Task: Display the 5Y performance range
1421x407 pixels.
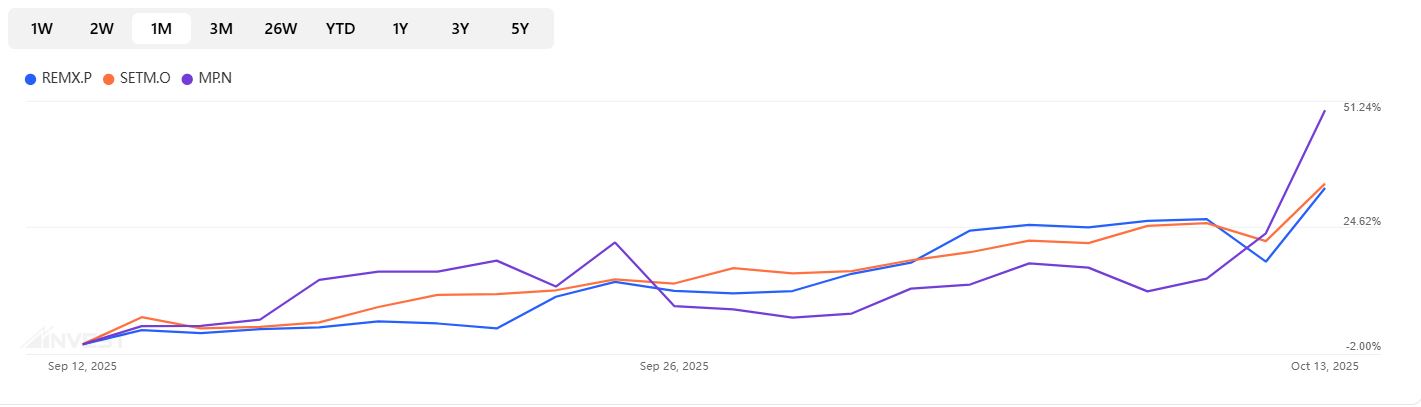Action: point(520,29)
